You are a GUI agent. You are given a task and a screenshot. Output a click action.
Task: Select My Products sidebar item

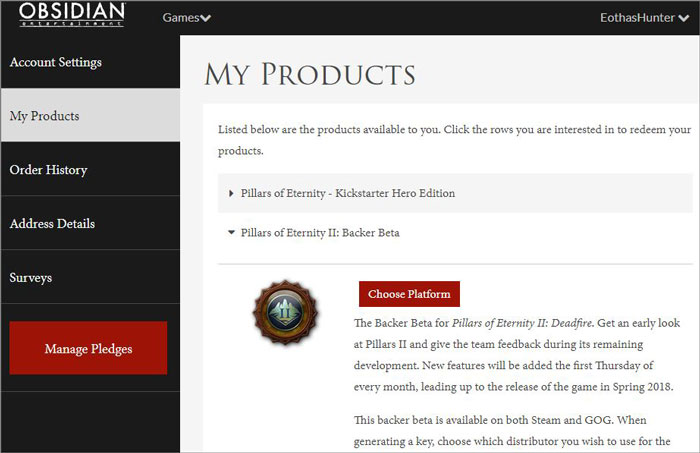[90, 115]
